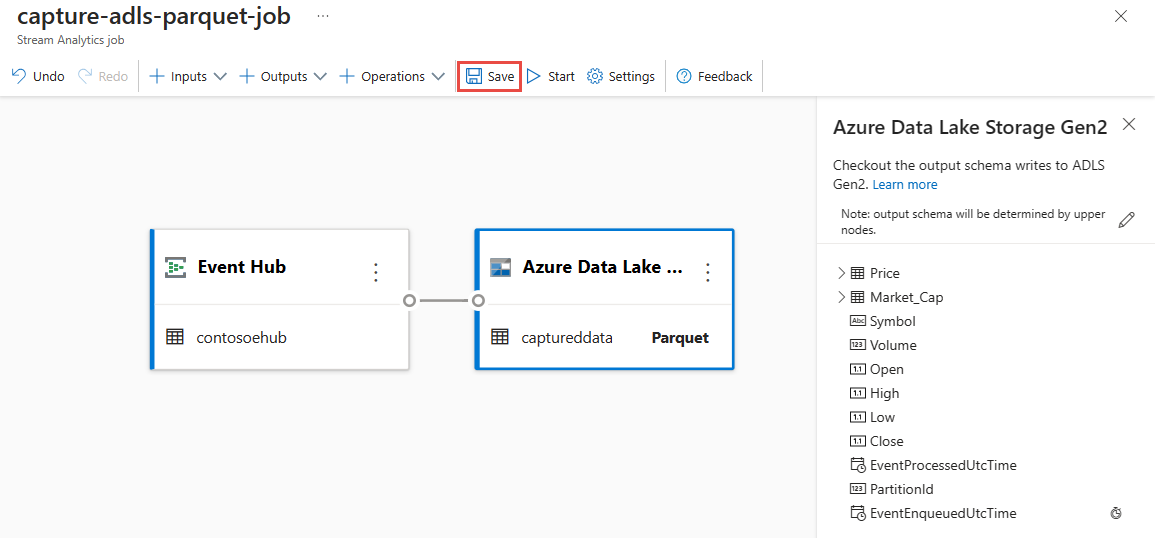The image size is (1155, 538).
Task: Select the Low field name
Action: (882, 417)
